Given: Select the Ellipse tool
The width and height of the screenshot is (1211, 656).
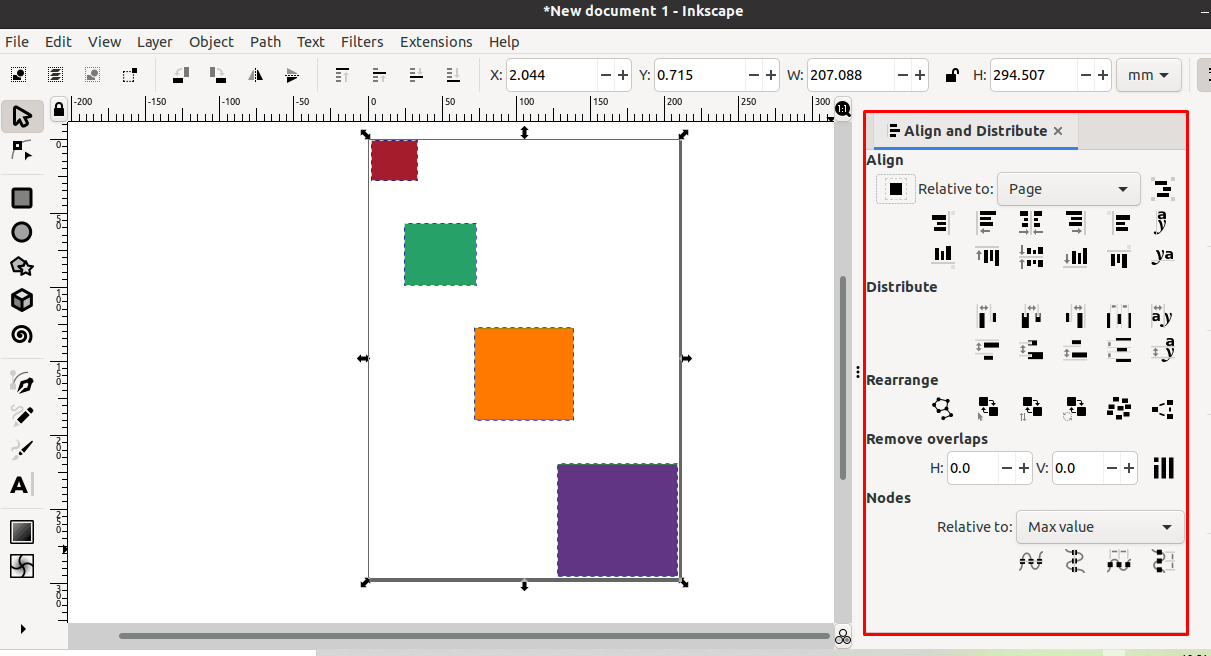Looking at the screenshot, I should click(22, 232).
